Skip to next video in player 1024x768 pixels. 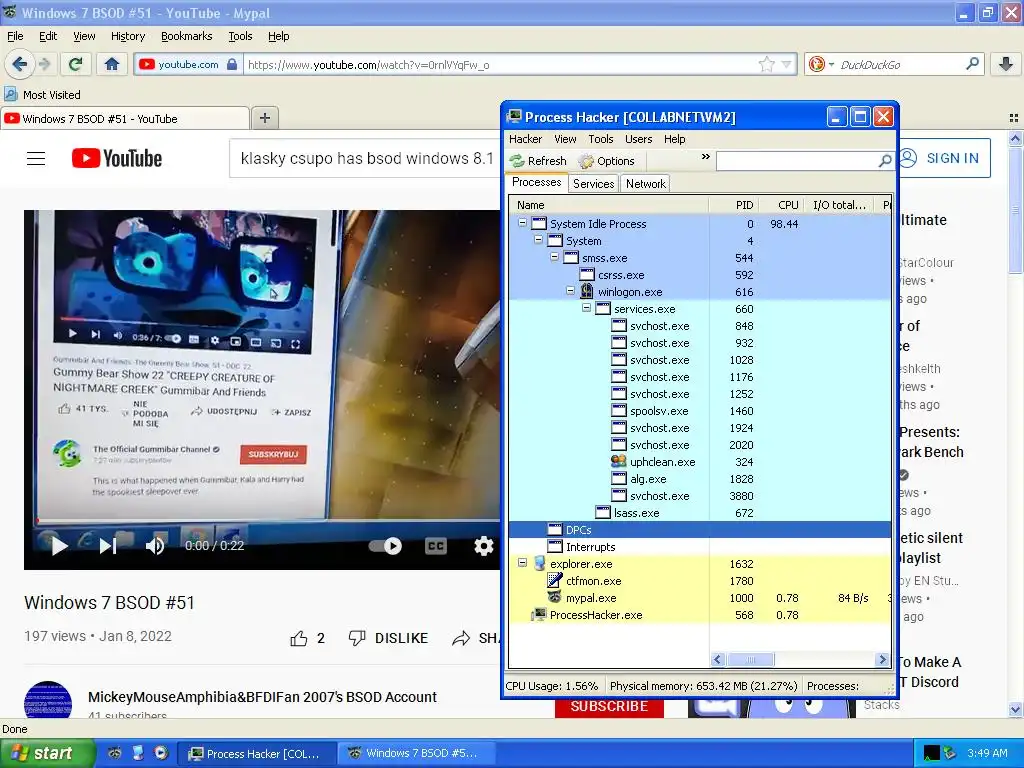pyautogui.click(x=108, y=546)
